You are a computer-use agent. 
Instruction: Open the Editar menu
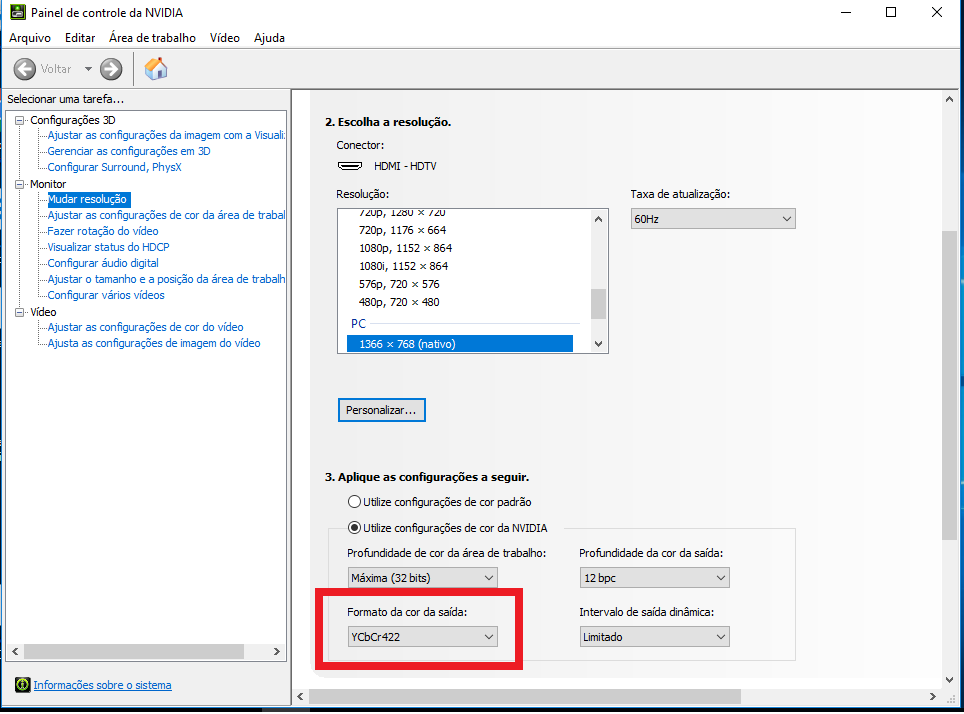point(80,38)
